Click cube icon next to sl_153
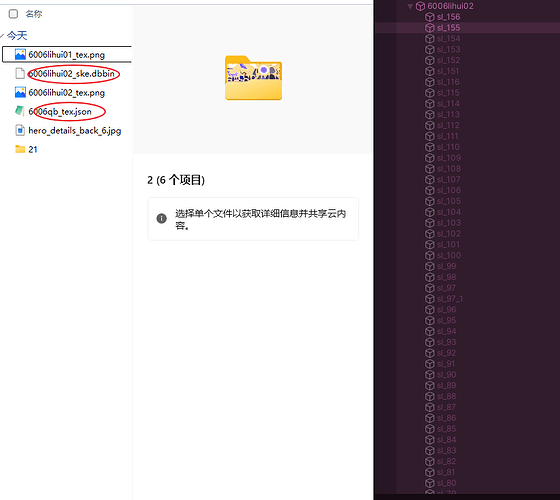The image size is (560, 500). click(430, 49)
